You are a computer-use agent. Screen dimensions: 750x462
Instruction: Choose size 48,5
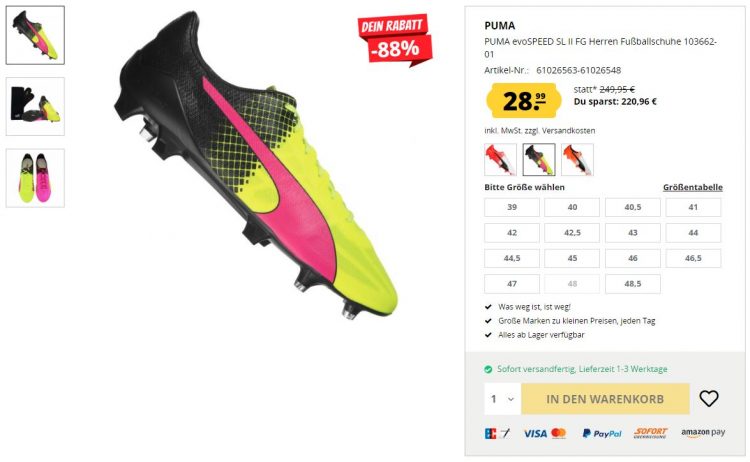[x=632, y=284]
